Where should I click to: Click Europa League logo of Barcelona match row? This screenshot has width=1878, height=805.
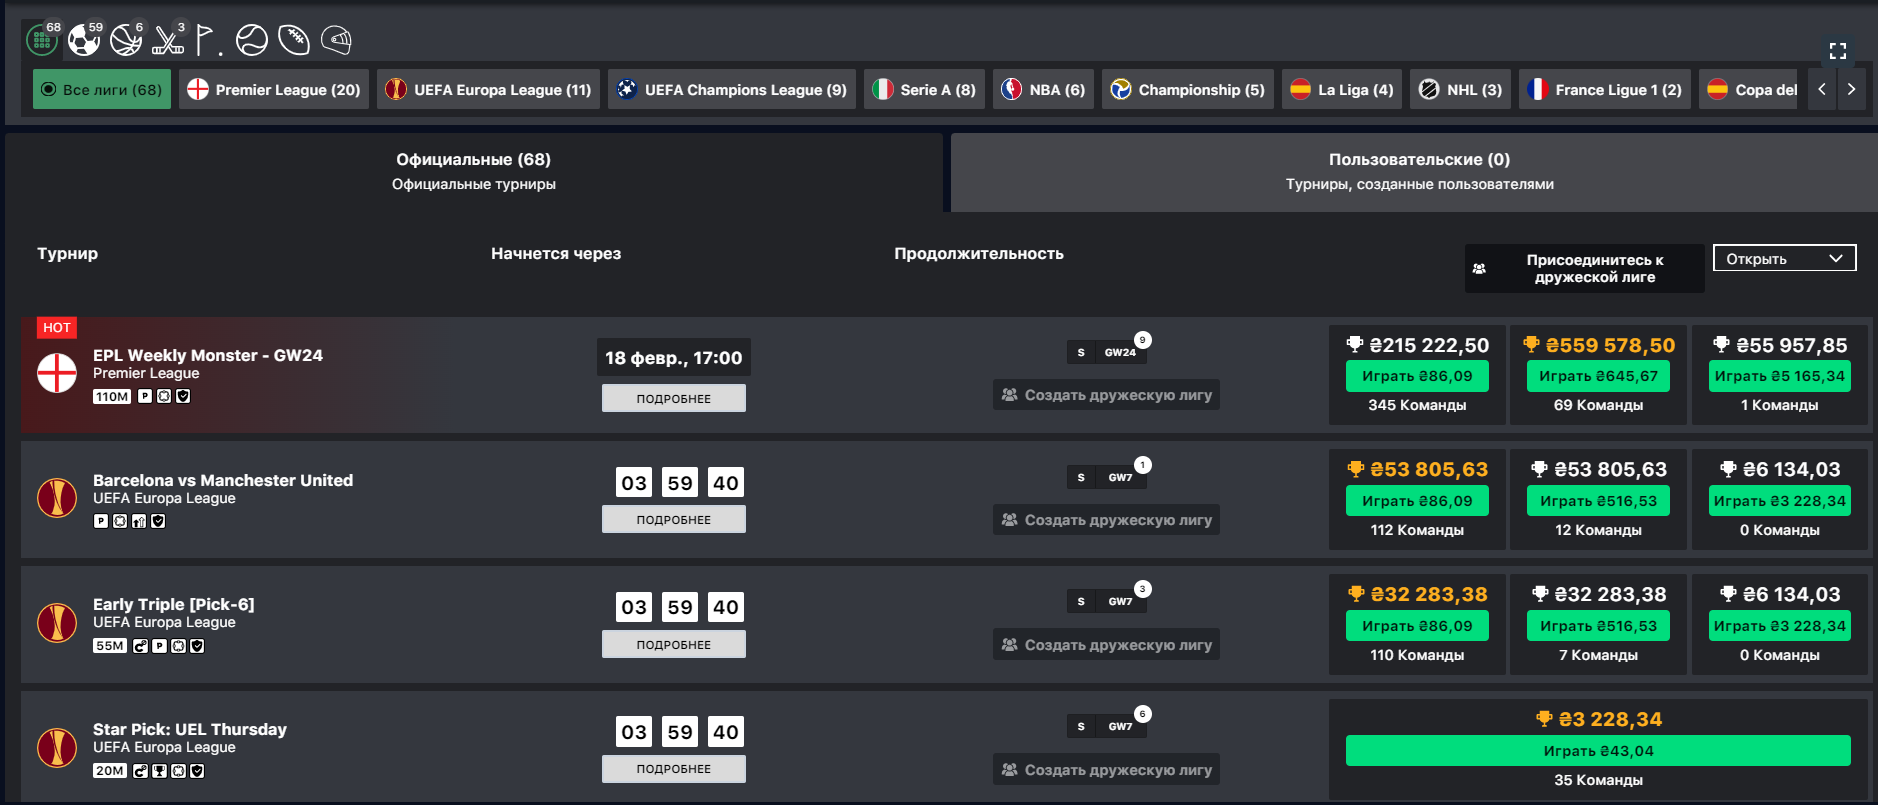[57, 498]
